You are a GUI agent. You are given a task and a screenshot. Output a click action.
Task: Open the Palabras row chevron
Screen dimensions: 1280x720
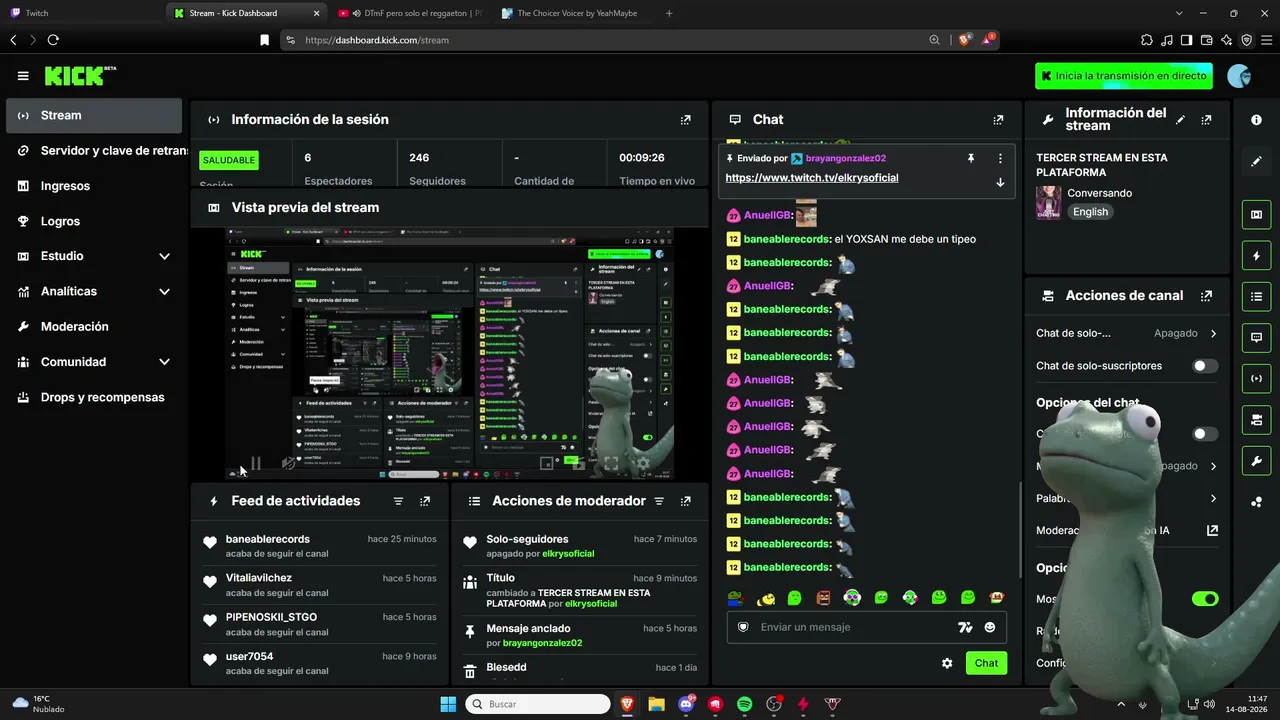click(x=1213, y=498)
